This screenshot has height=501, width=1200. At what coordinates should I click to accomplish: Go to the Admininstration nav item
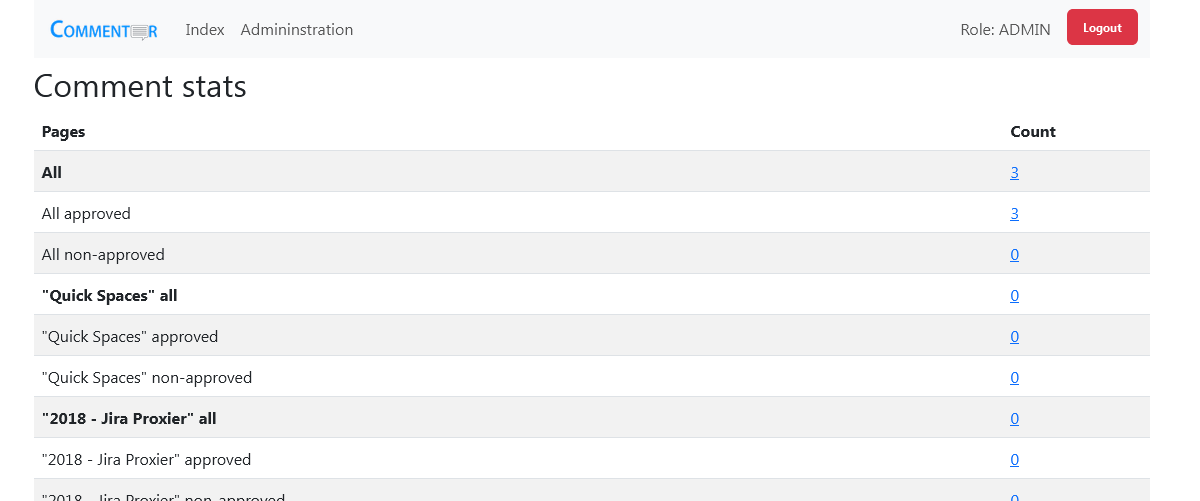pyautogui.click(x=297, y=30)
